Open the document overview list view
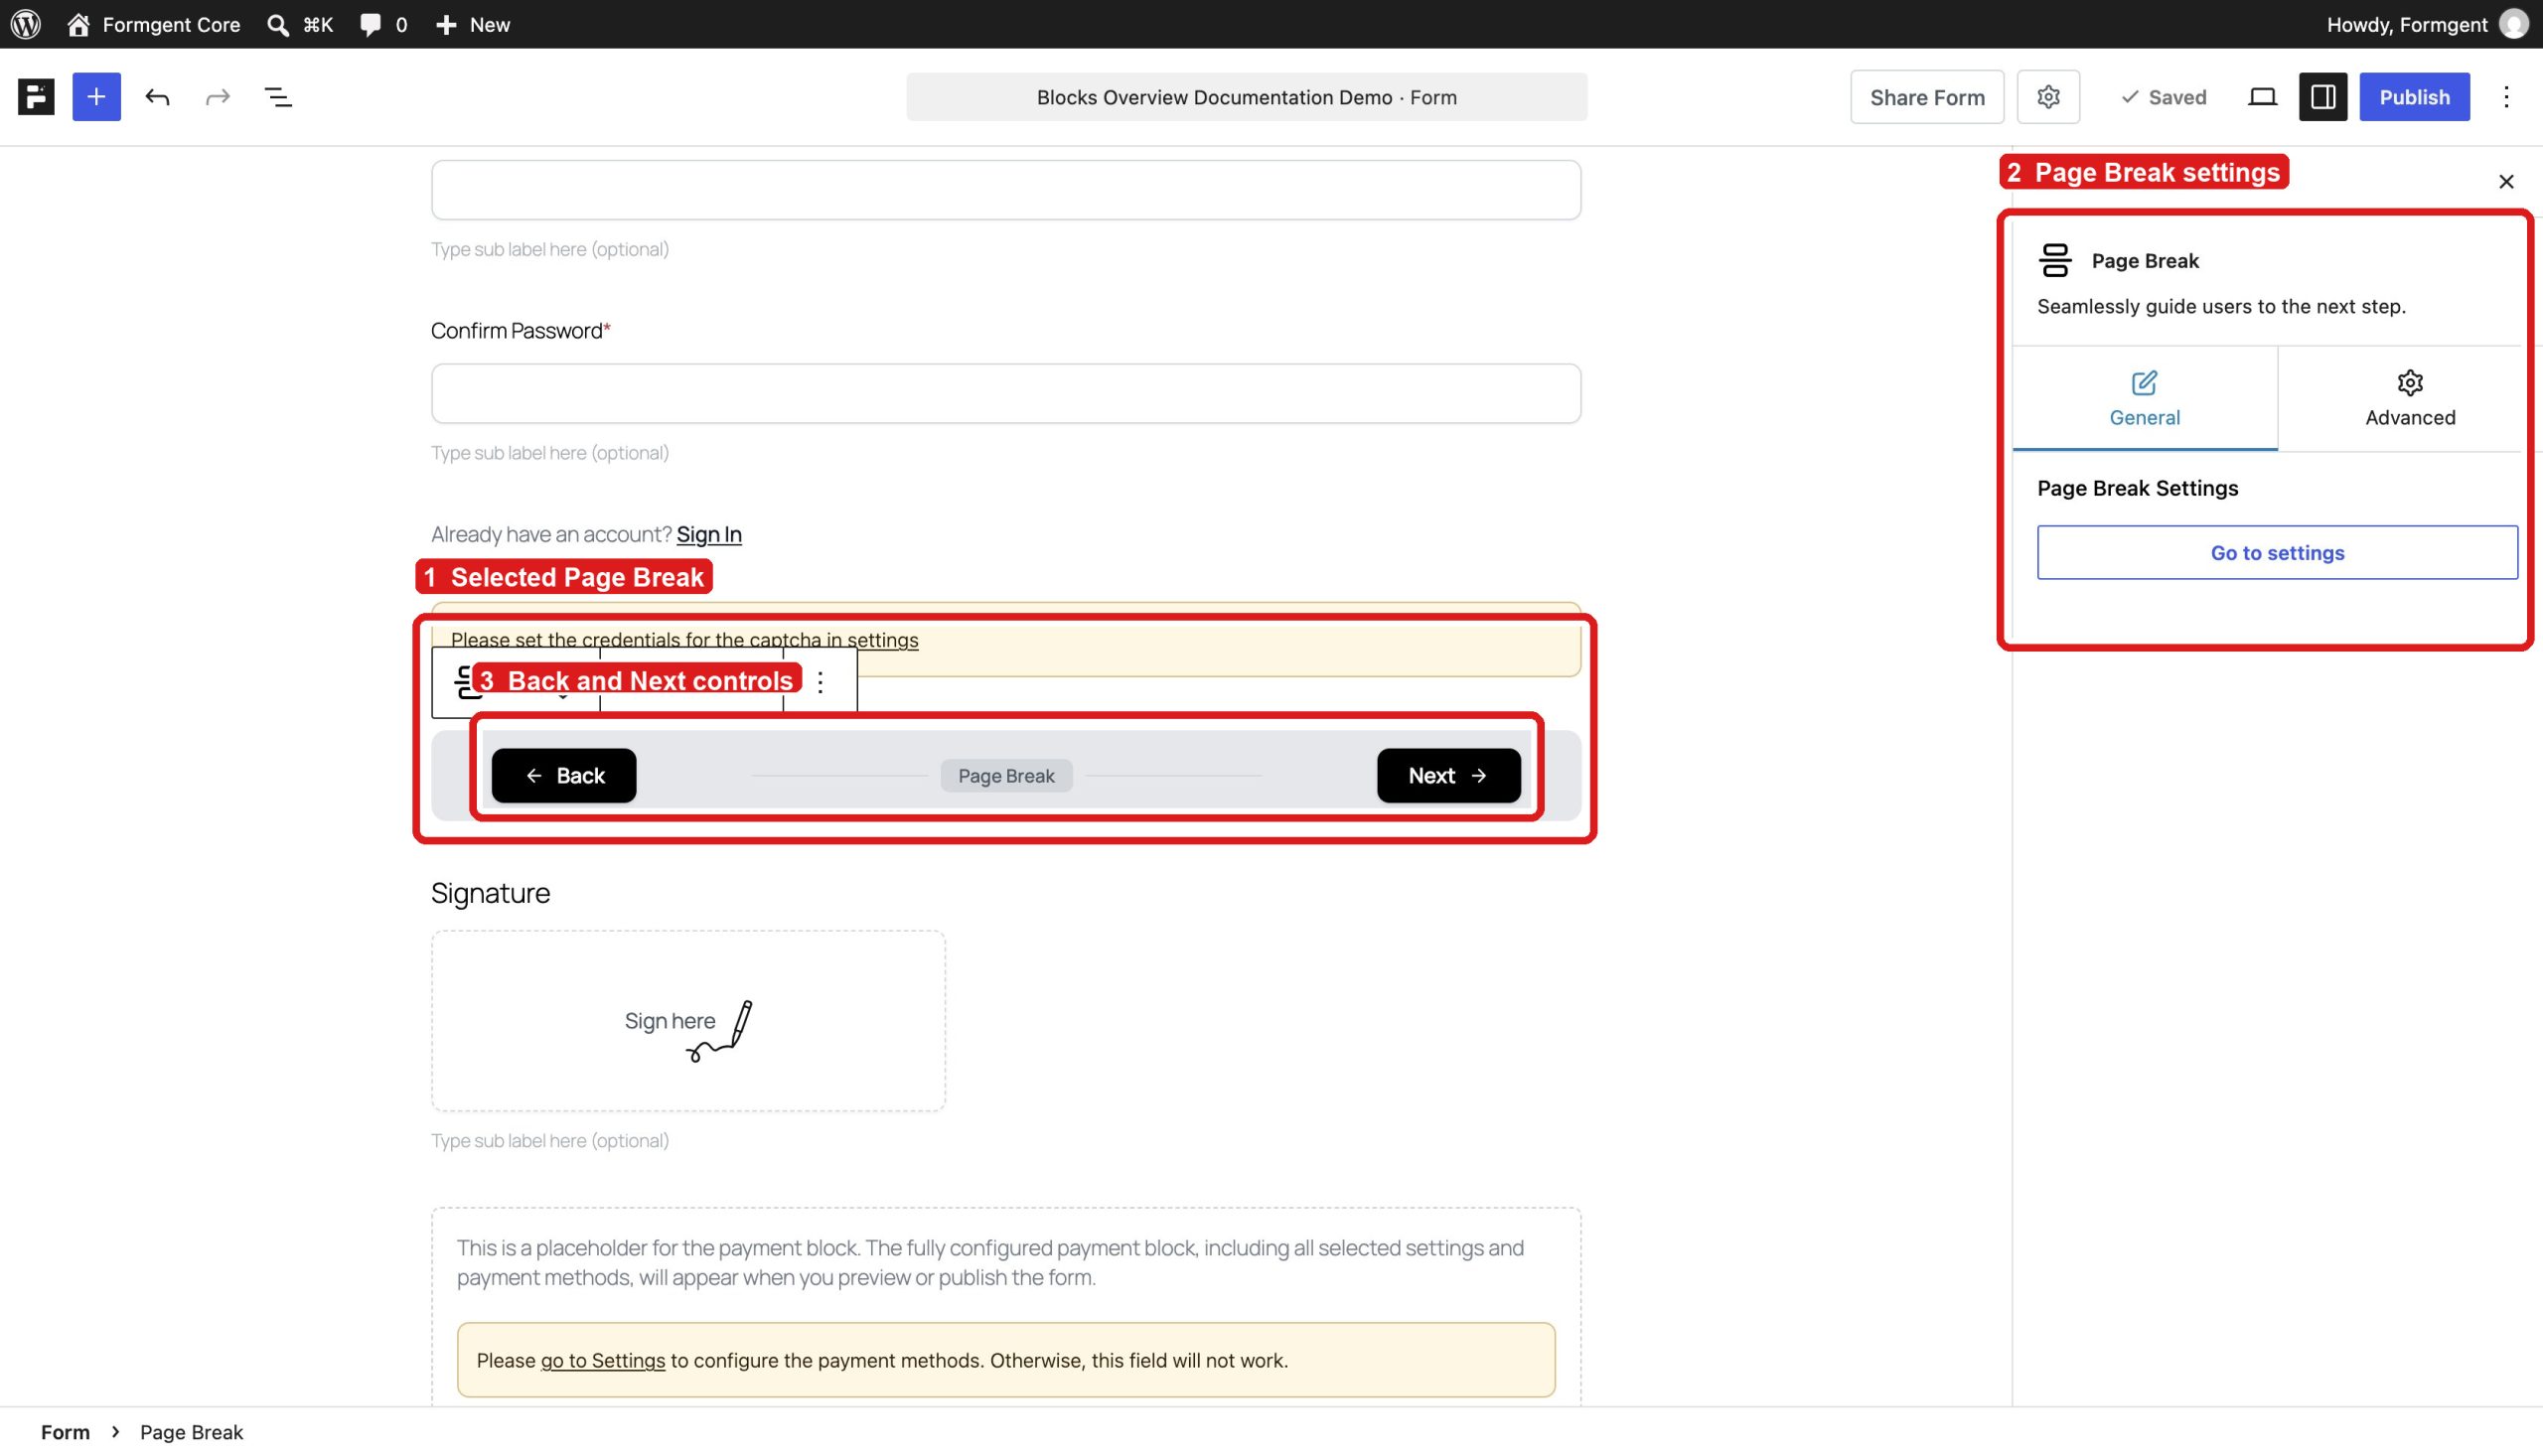Screen dimensions: 2543x1456 click(278, 97)
